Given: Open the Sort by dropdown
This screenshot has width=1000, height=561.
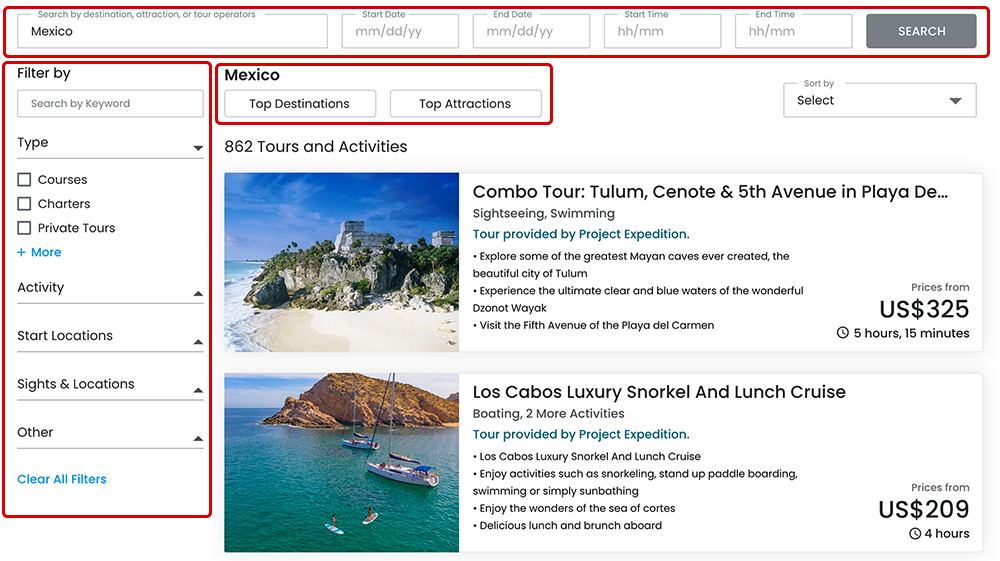Looking at the screenshot, I should pyautogui.click(x=879, y=100).
